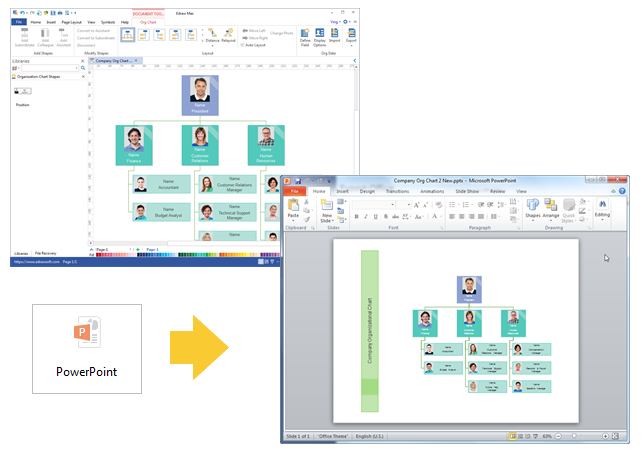Select the first highlighted org chart layout style
Screen dimensions: 641x453
tap(128, 35)
